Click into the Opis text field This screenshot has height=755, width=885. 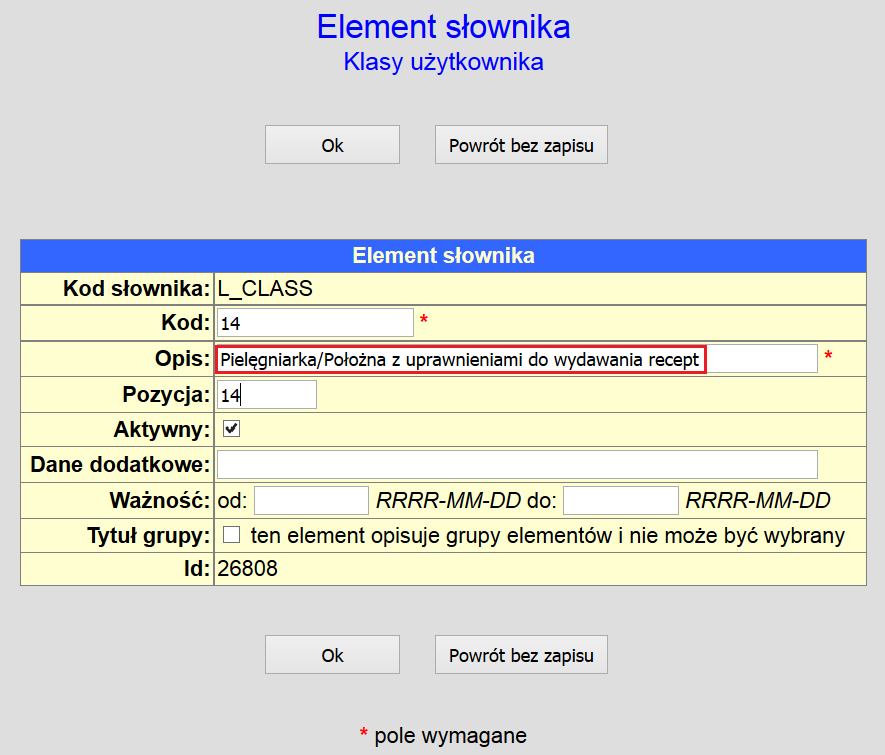point(517,359)
